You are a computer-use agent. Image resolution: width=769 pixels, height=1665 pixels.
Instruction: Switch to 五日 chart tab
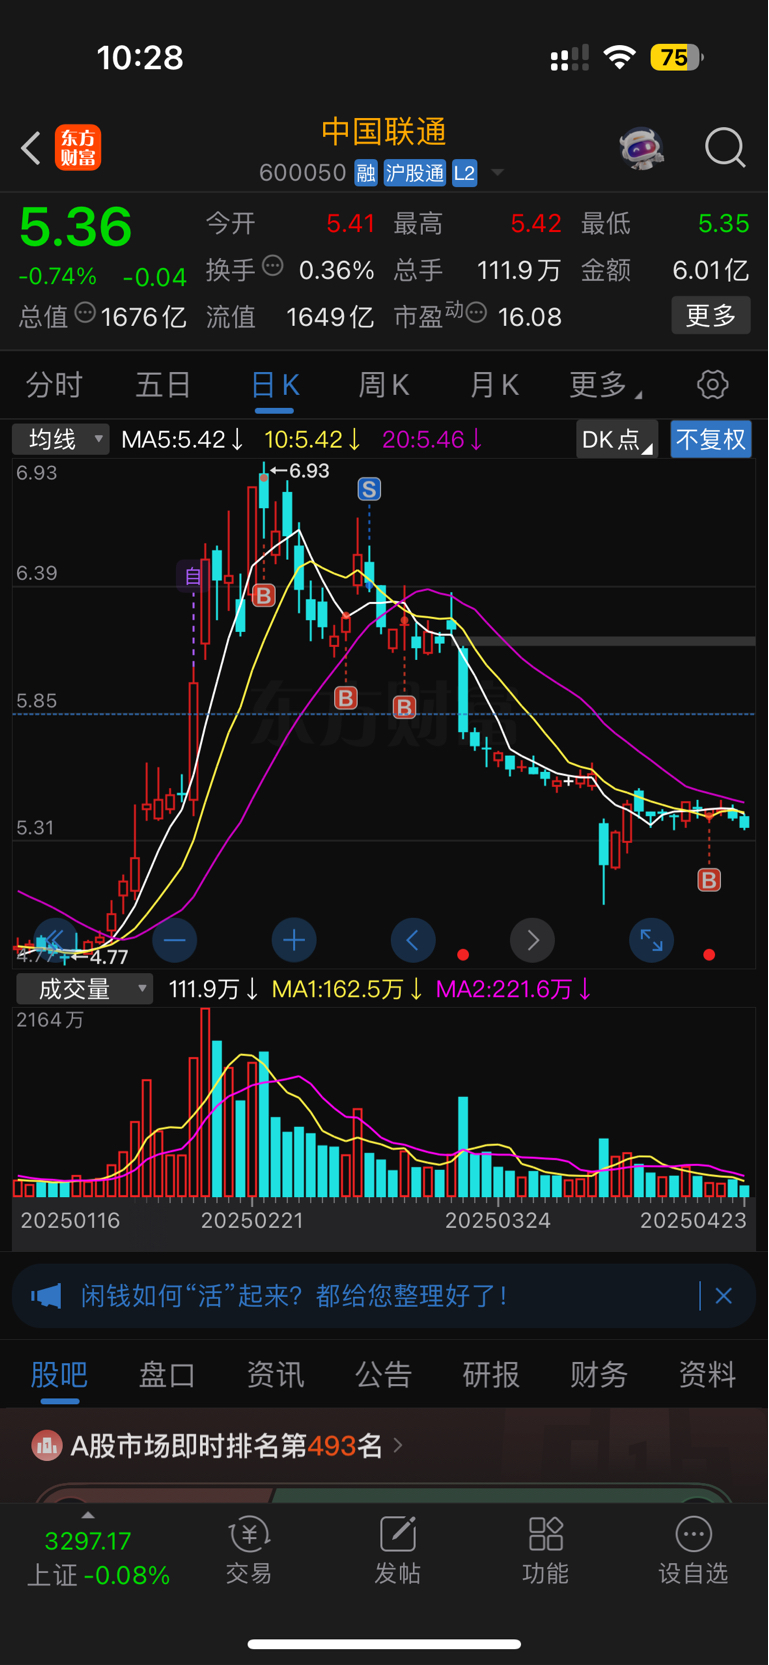click(x=163, y=385)
